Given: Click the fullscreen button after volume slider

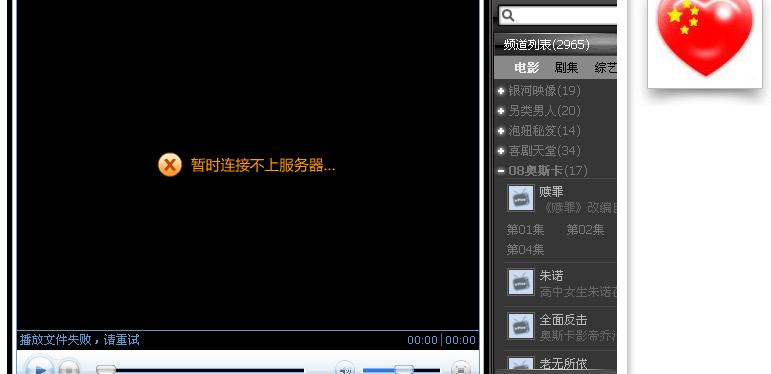Looking at the screenshot, I should click(x=461, y=369).
